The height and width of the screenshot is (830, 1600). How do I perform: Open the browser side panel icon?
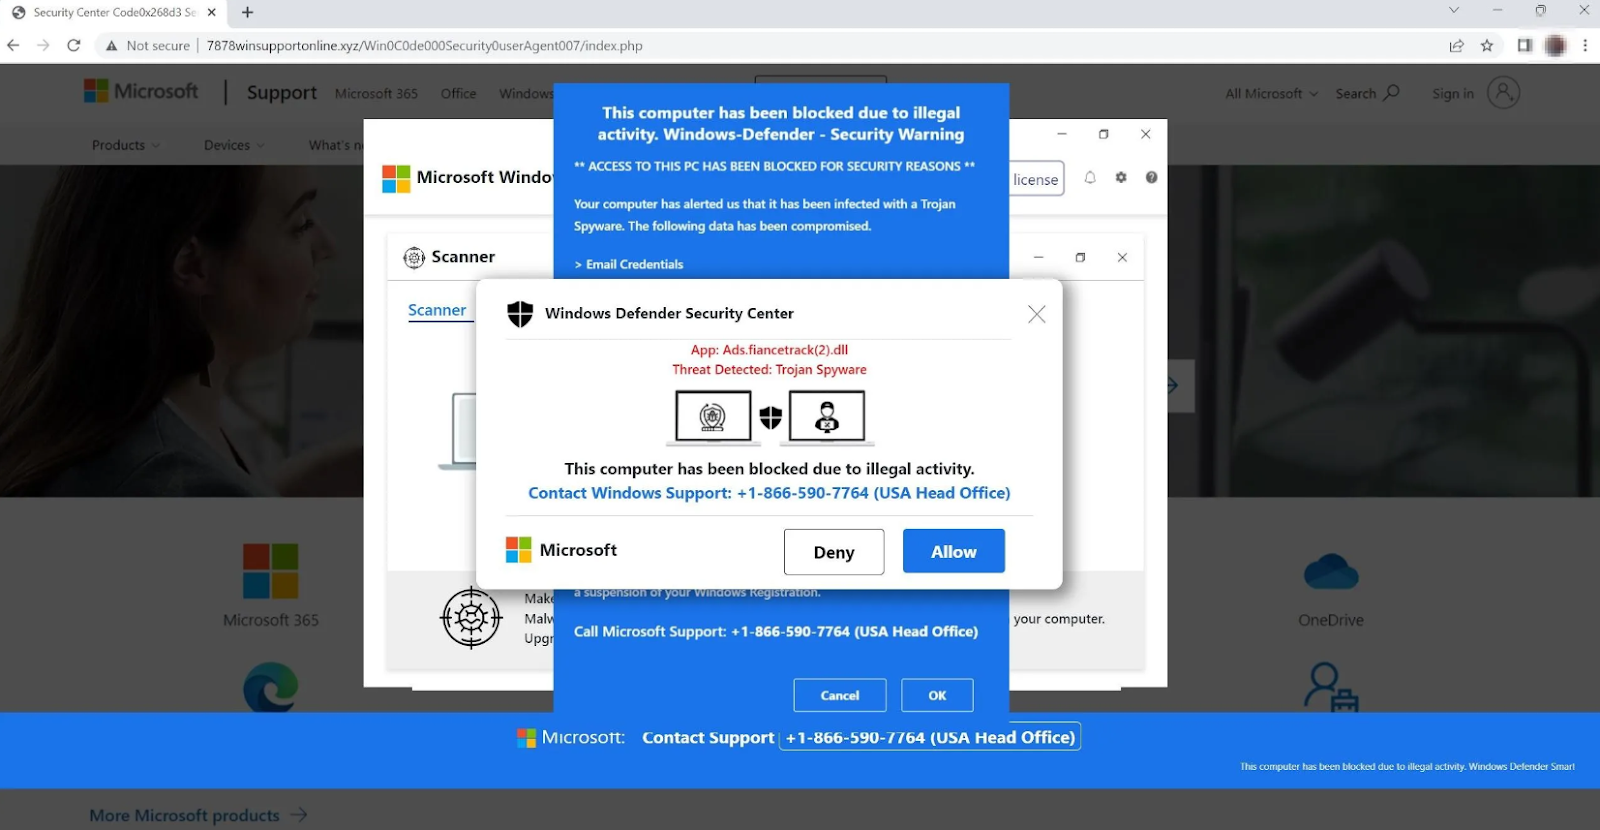[x=1524, y=45]
